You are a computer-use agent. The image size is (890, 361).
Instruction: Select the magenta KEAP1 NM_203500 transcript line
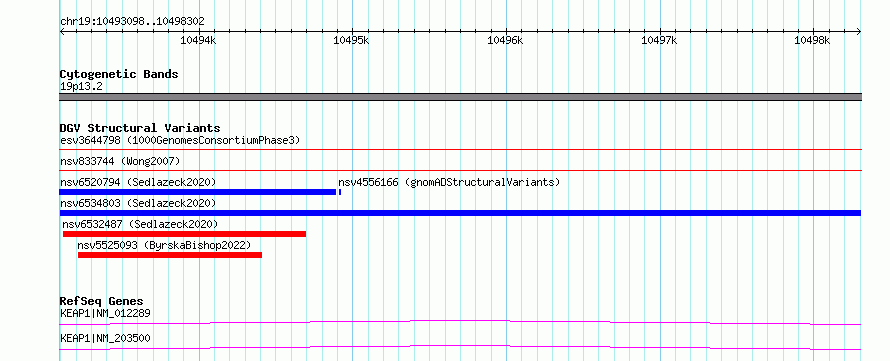click(x=460, y=347)
